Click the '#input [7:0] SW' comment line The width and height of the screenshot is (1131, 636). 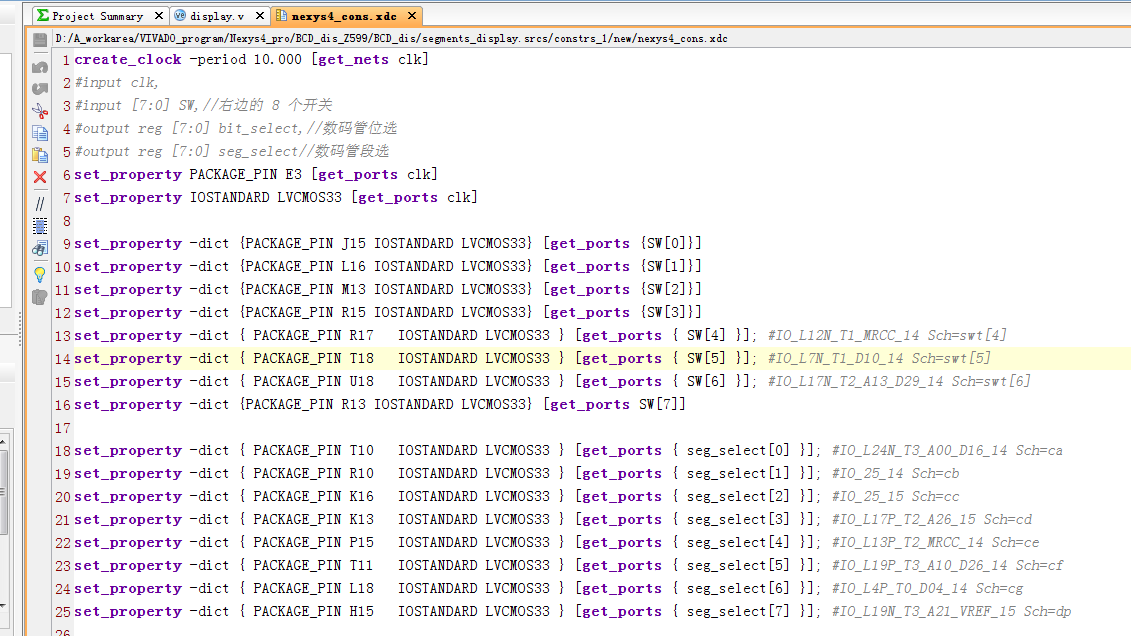[203, 105]
